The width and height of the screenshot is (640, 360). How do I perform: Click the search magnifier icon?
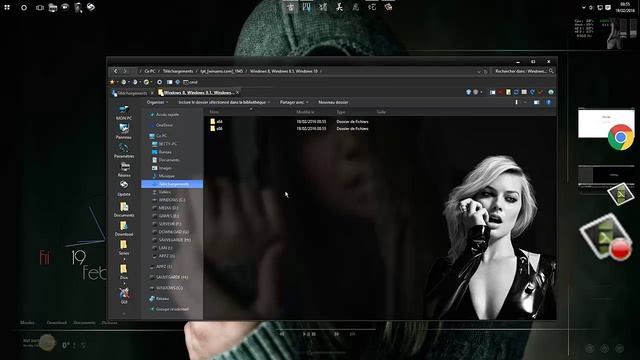tap(551, 71)
